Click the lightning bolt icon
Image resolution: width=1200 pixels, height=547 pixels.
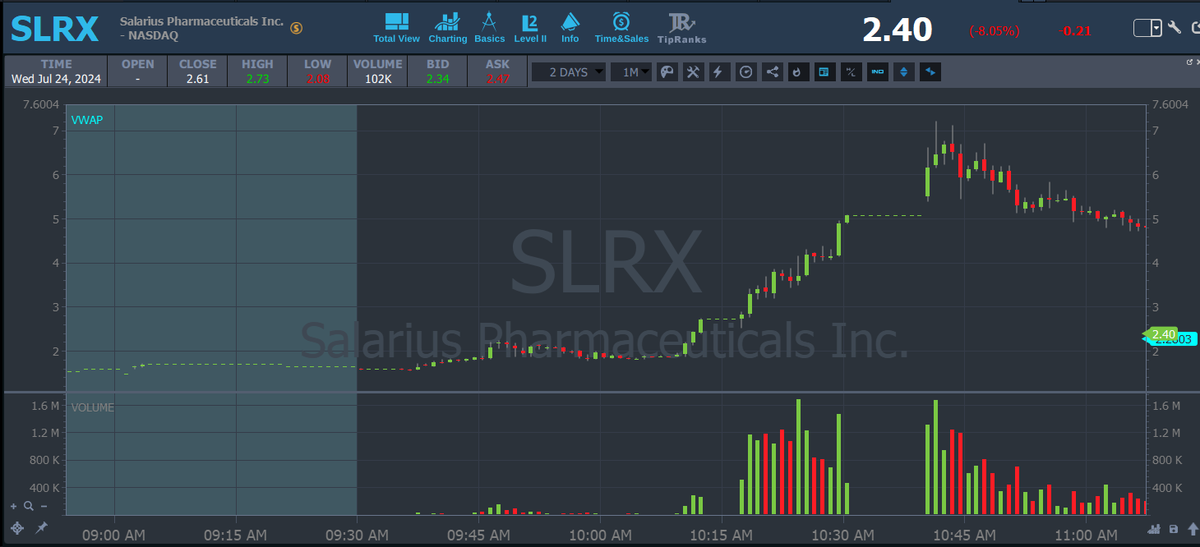(x=719, y=72)
